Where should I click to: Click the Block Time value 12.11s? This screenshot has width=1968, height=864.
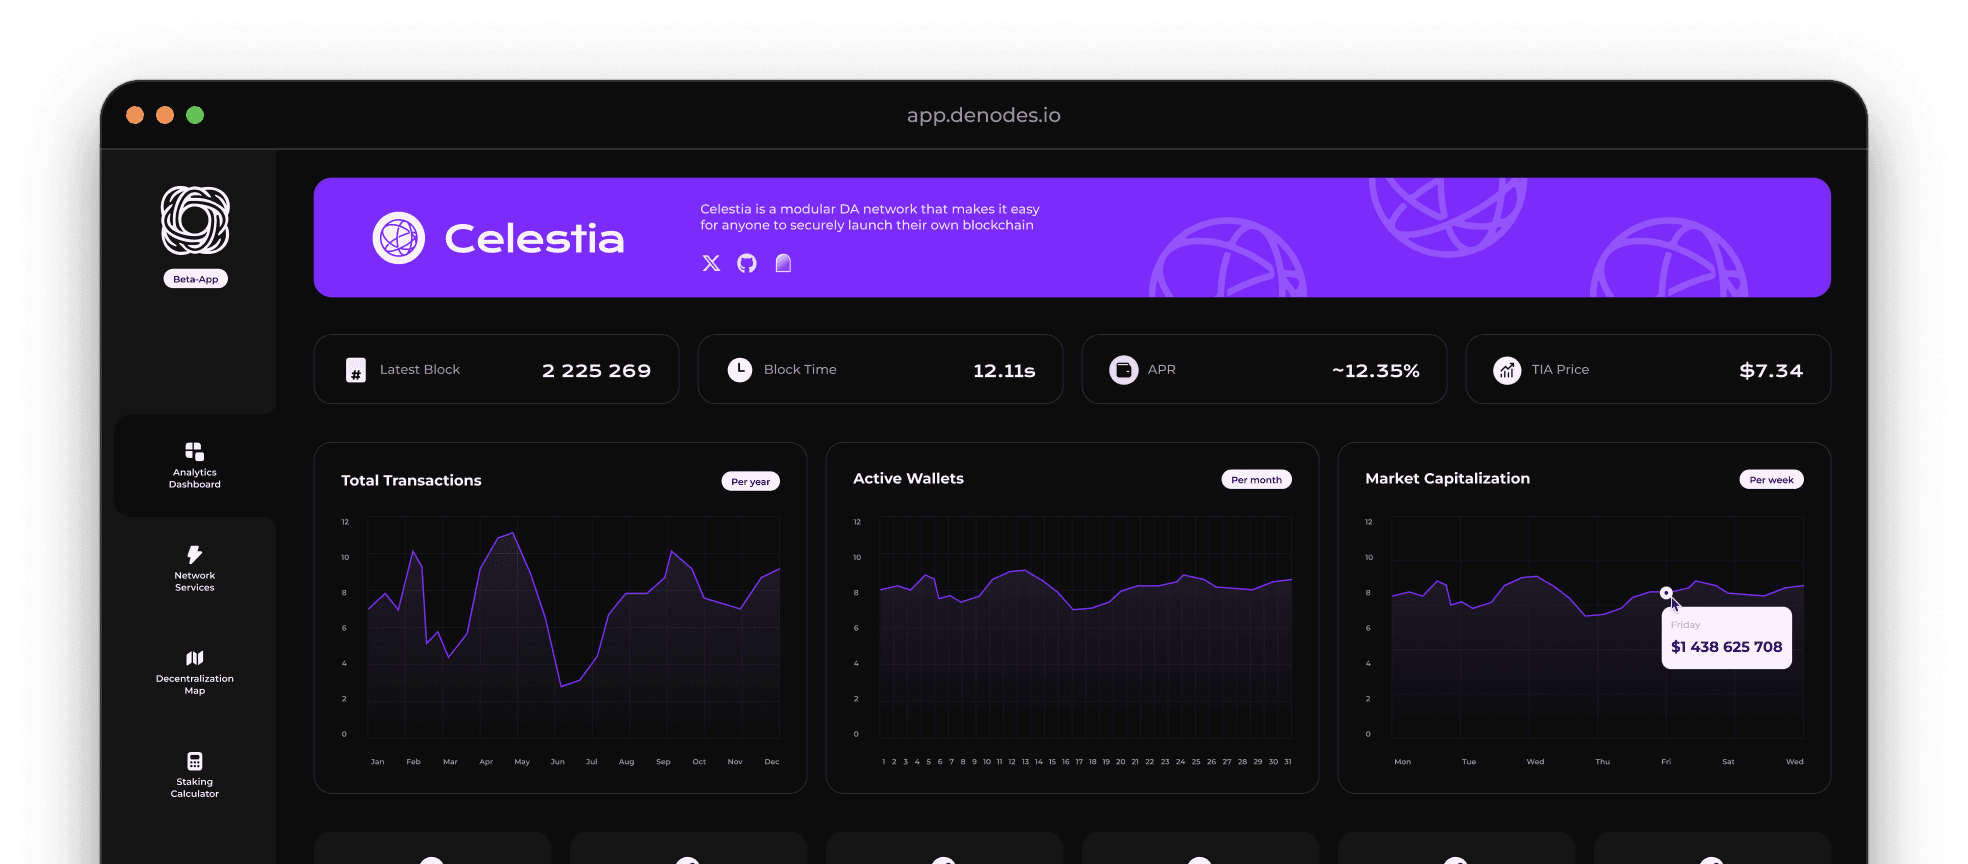click(1004, 371)
